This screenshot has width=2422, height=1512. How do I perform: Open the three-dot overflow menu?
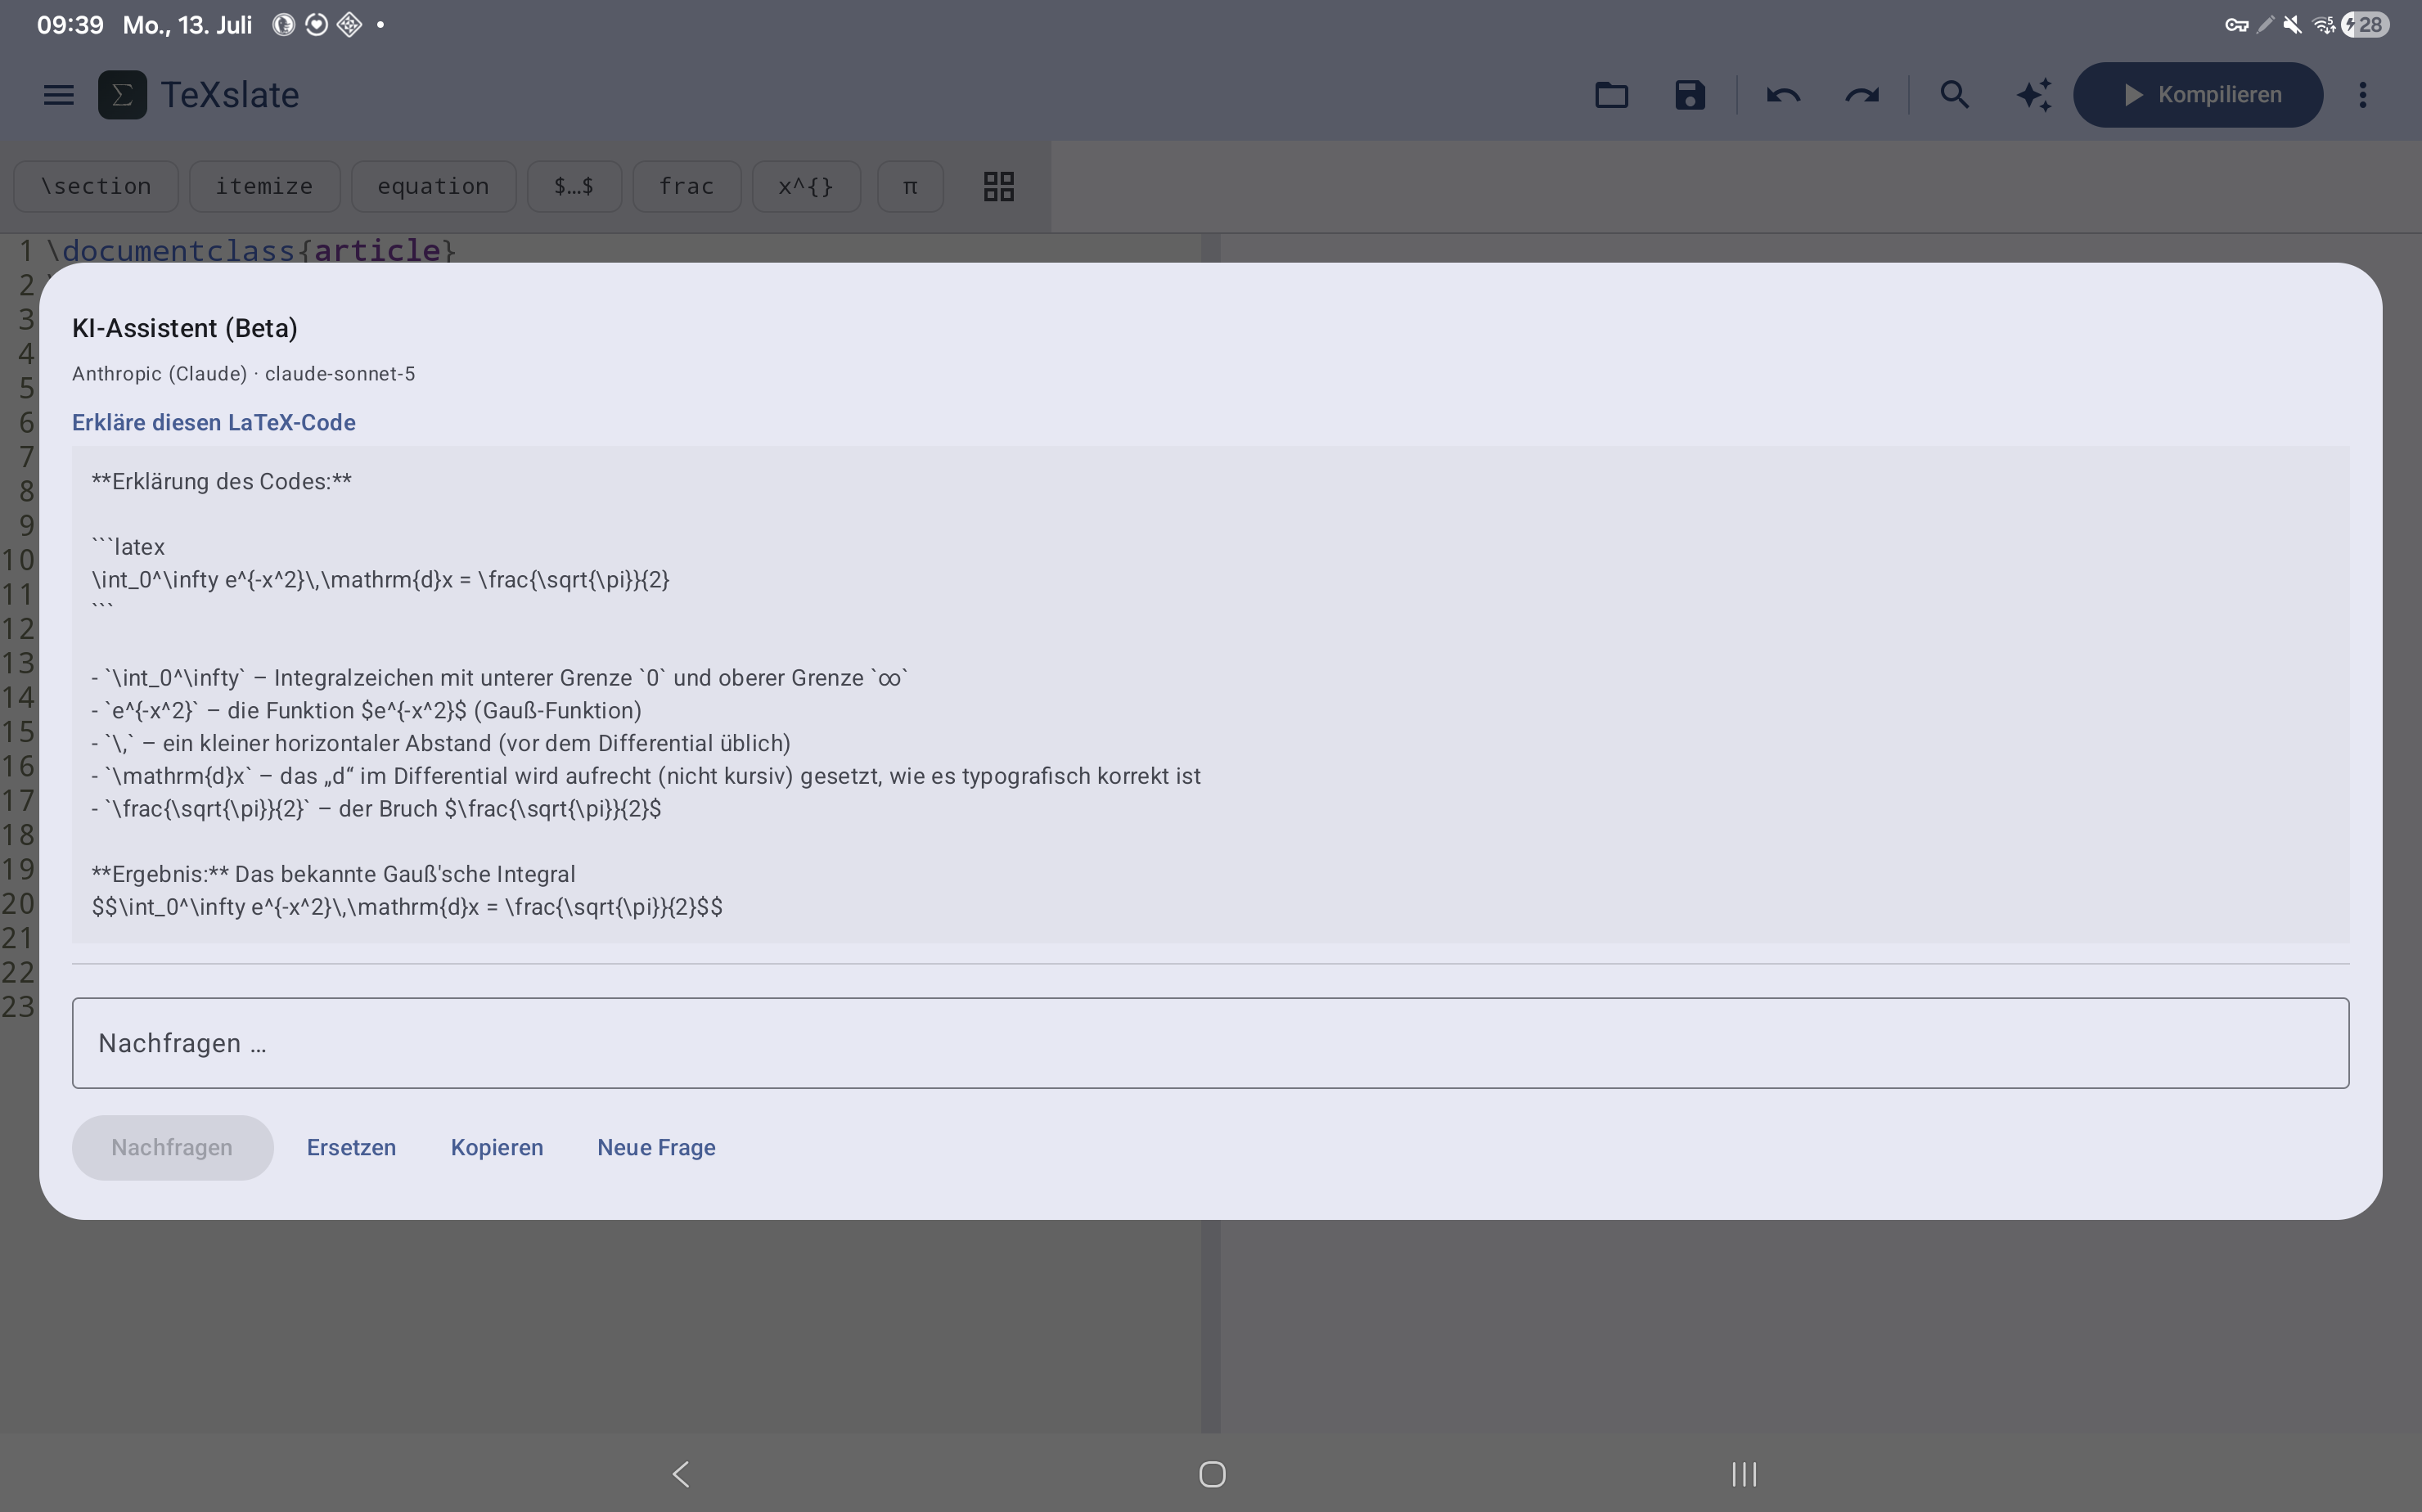tap(2363, 95)
